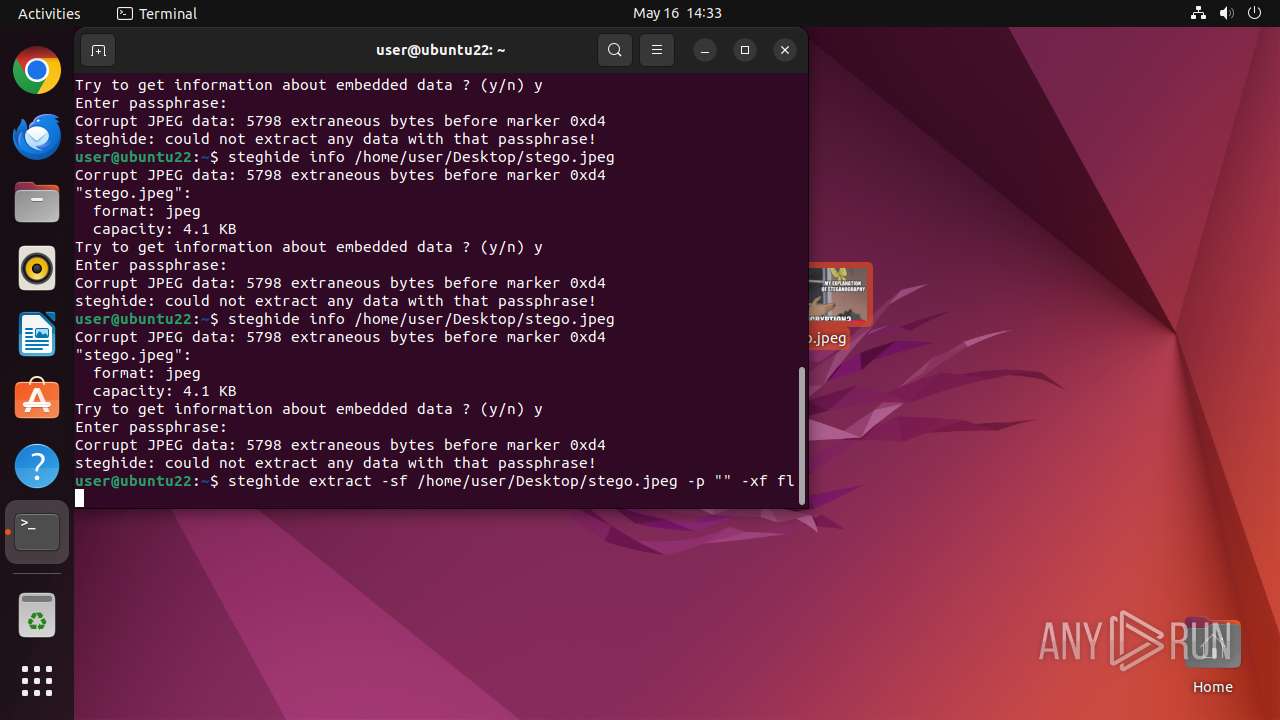Launch Thunderbird mail from the dock
Viewport: 1280px width, 720px height.
pos(37,137)
